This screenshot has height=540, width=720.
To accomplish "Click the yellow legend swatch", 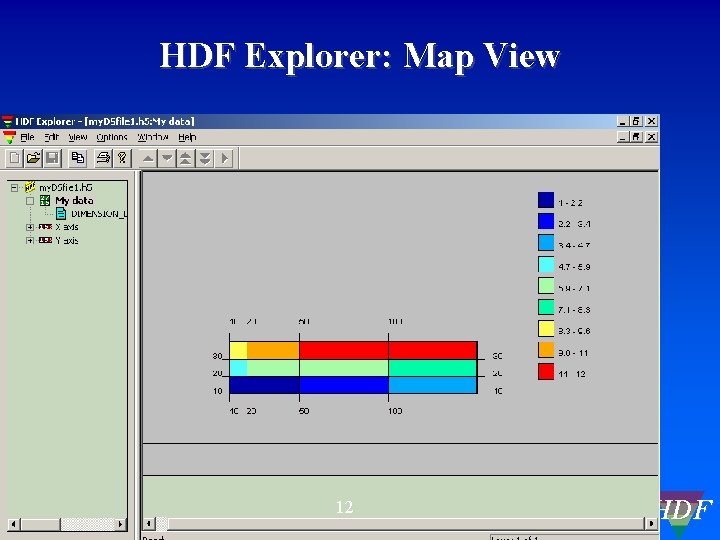I will click(x=546, y=329).
